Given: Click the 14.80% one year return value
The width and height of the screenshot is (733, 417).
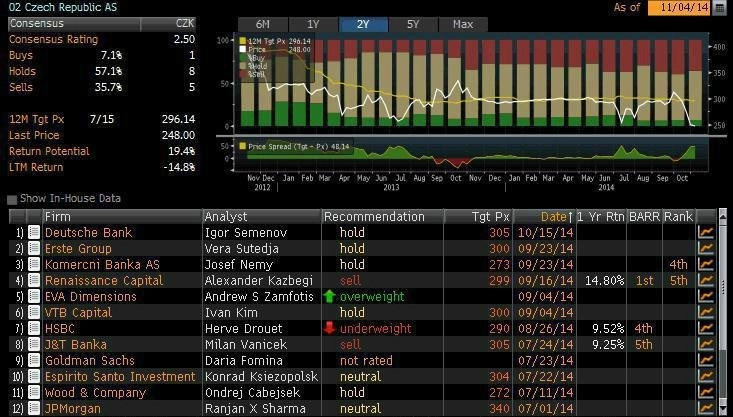Looking at the screenshot, I should click(604, 280).
